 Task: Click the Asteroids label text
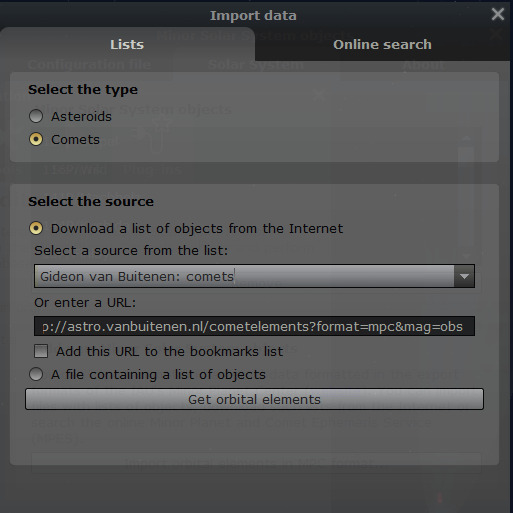coord(81,117)
